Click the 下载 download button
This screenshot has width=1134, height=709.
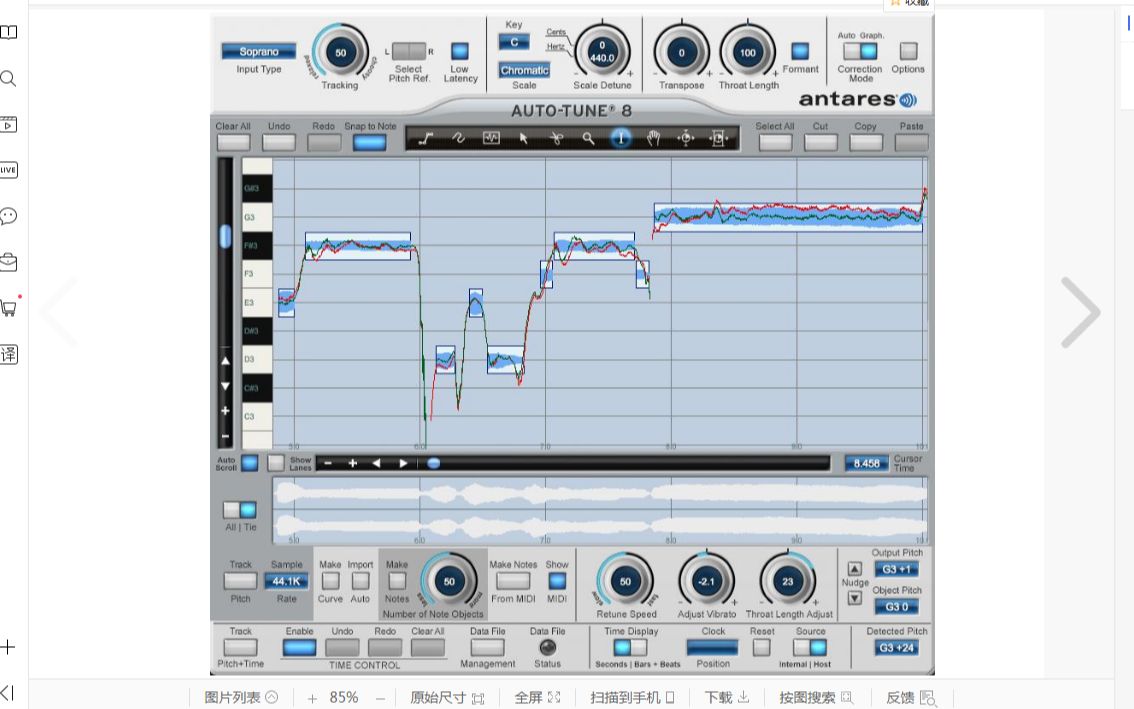(727, 697)
